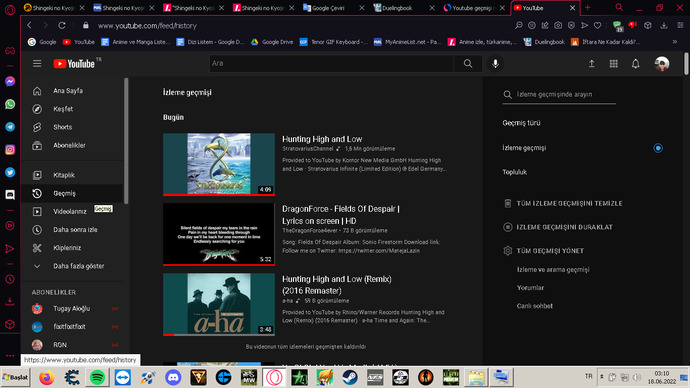Click the Hunting High and Low title

coord(322,139)
